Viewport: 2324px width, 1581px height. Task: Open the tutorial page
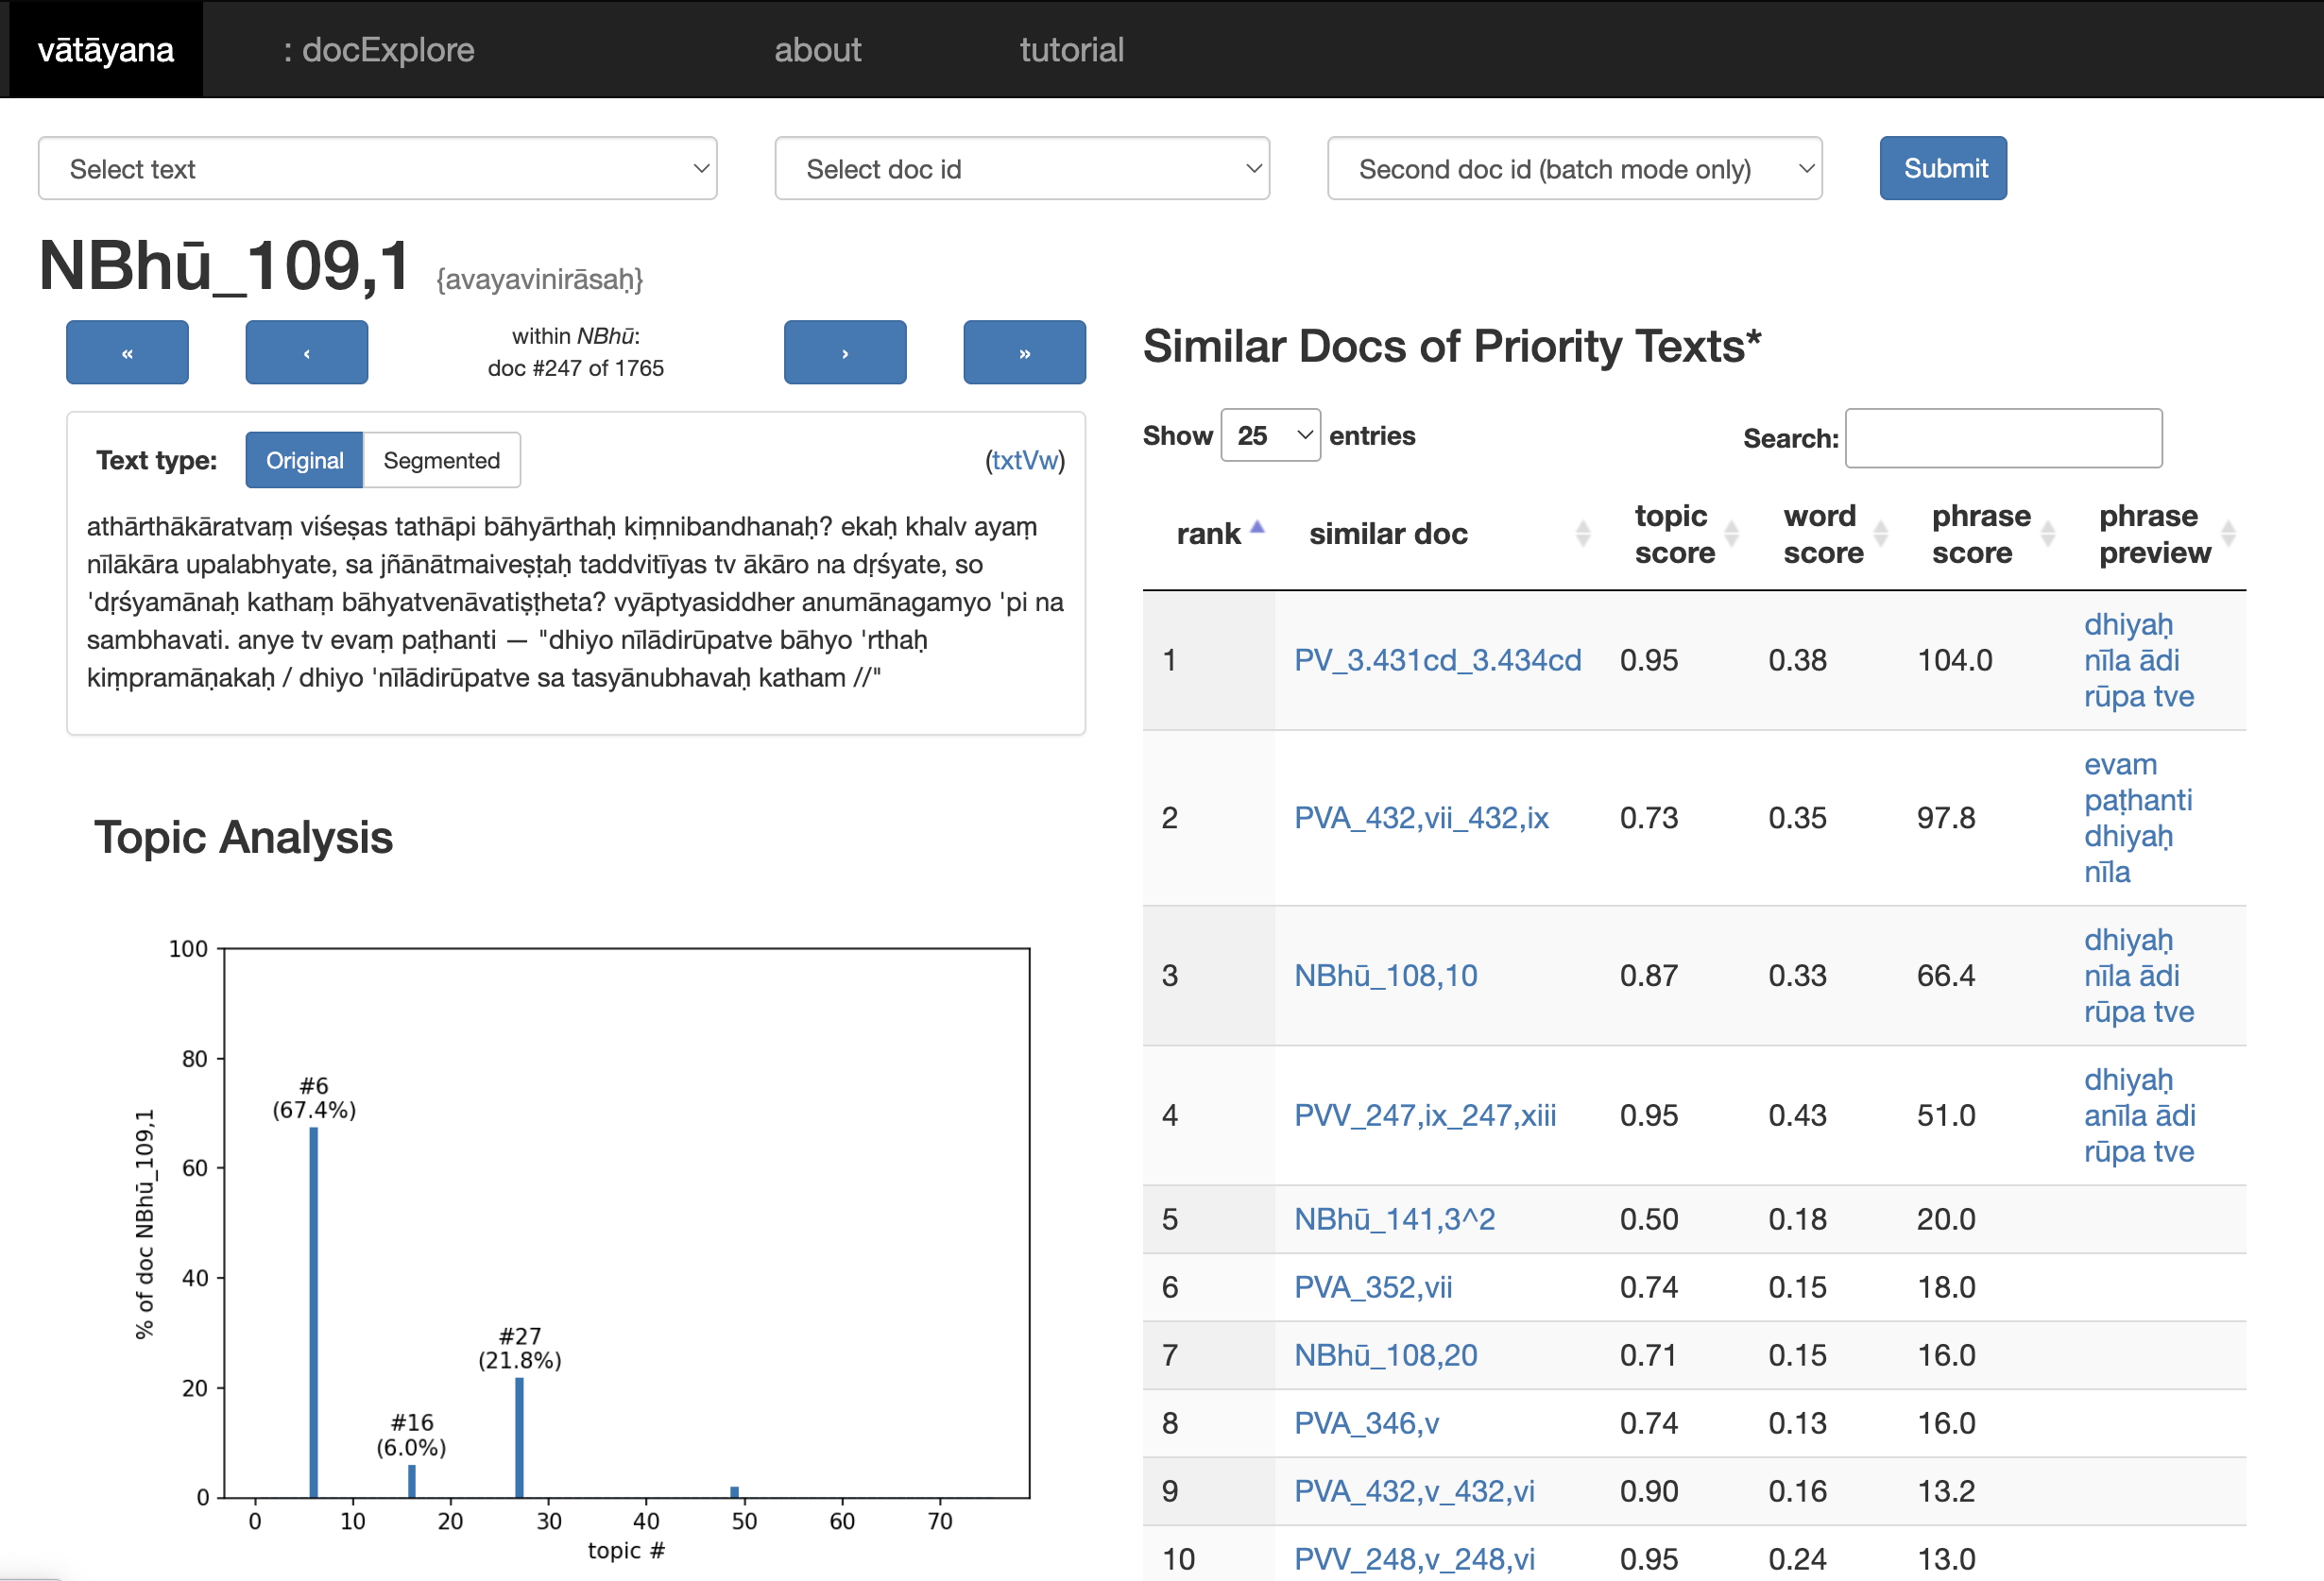click(x=1071, y=49)
